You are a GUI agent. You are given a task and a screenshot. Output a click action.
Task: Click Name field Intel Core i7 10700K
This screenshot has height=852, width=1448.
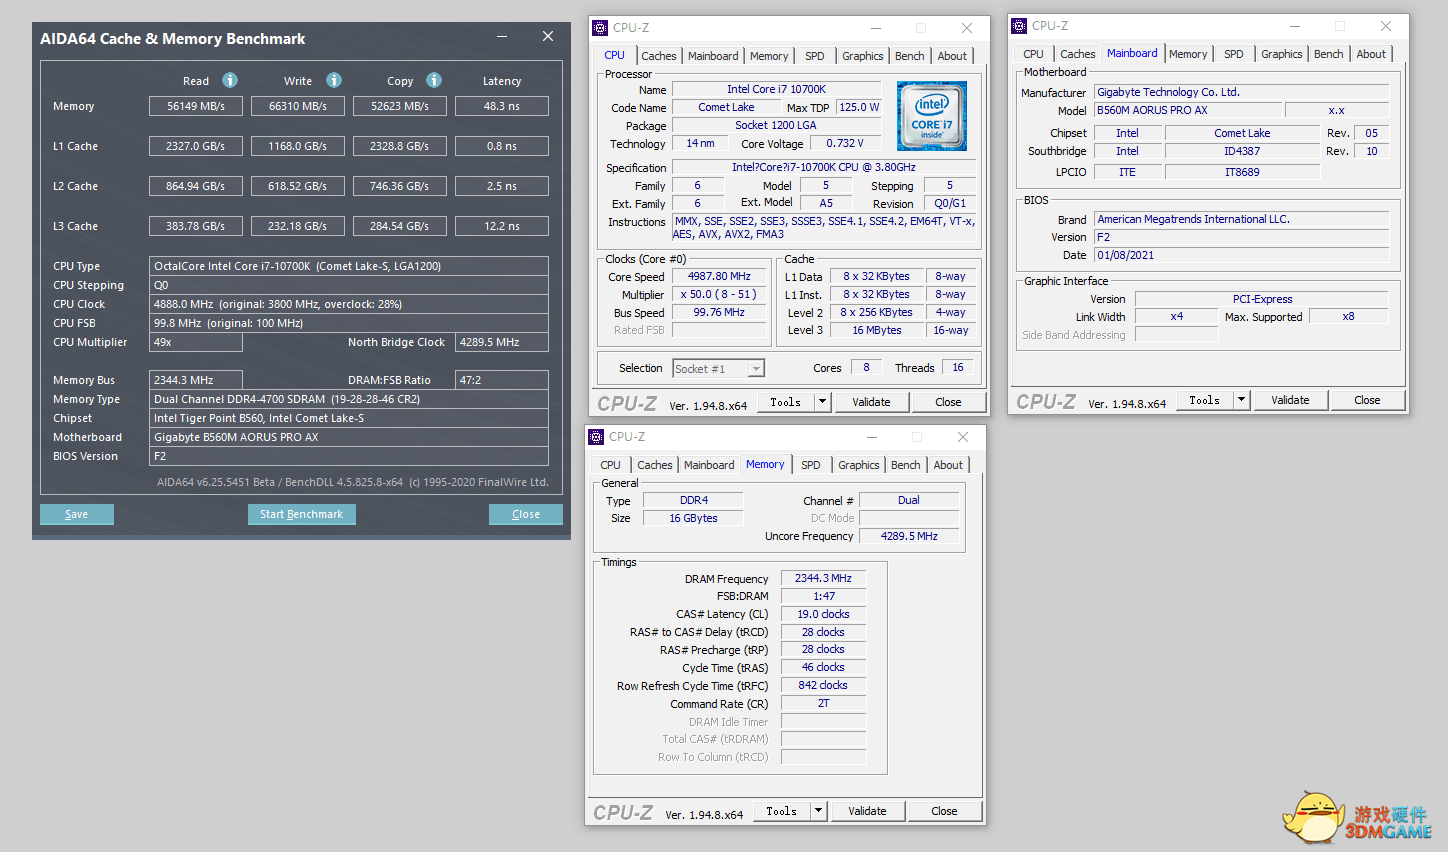[776, 89]
